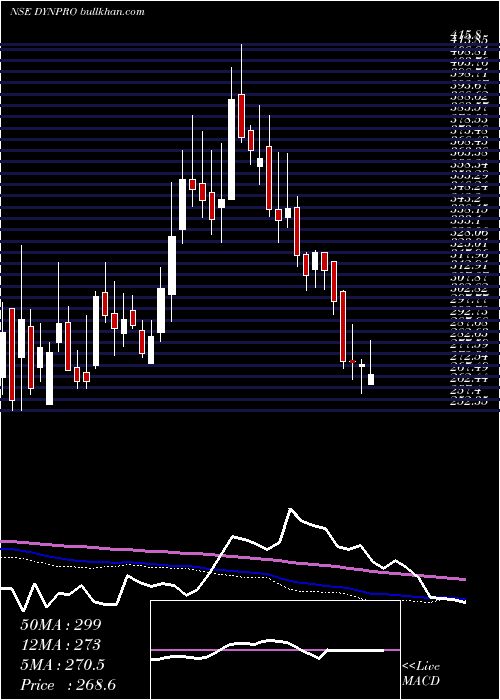This screenshot has height=700, width=500.
Task: Click the <<Live MACD label
Action: pos(421,674)
